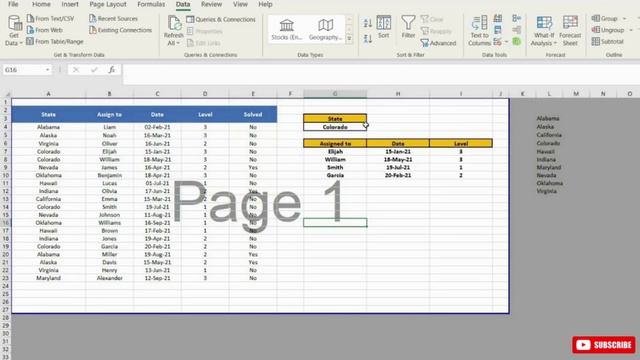This screenshot has width=640, height=360.
Task: Click the Assigned to yellow header
Action: point(335,143)
